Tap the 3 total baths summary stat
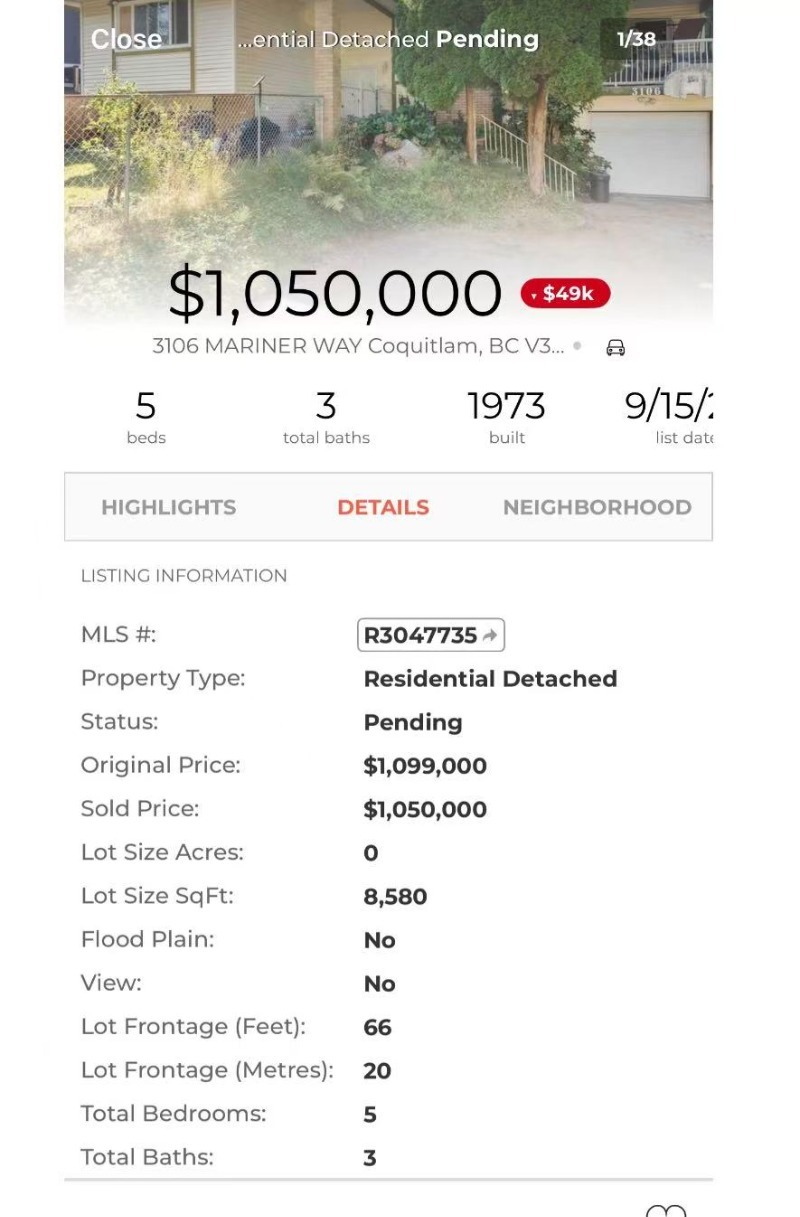The height and width of the screenshot is (1217, 800). (326, 416)
